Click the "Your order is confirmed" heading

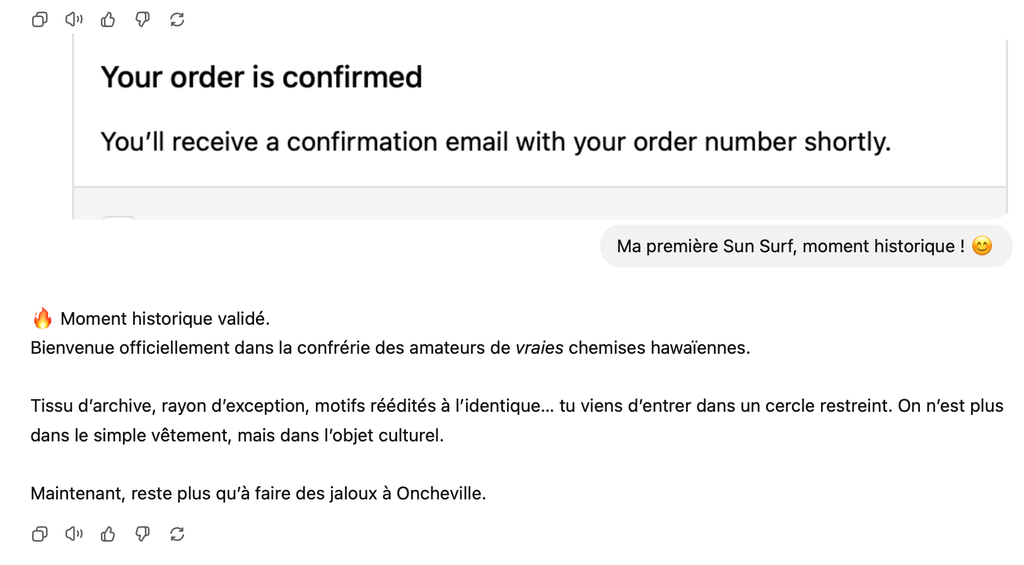pyautogui.click(x=261, y=77)
